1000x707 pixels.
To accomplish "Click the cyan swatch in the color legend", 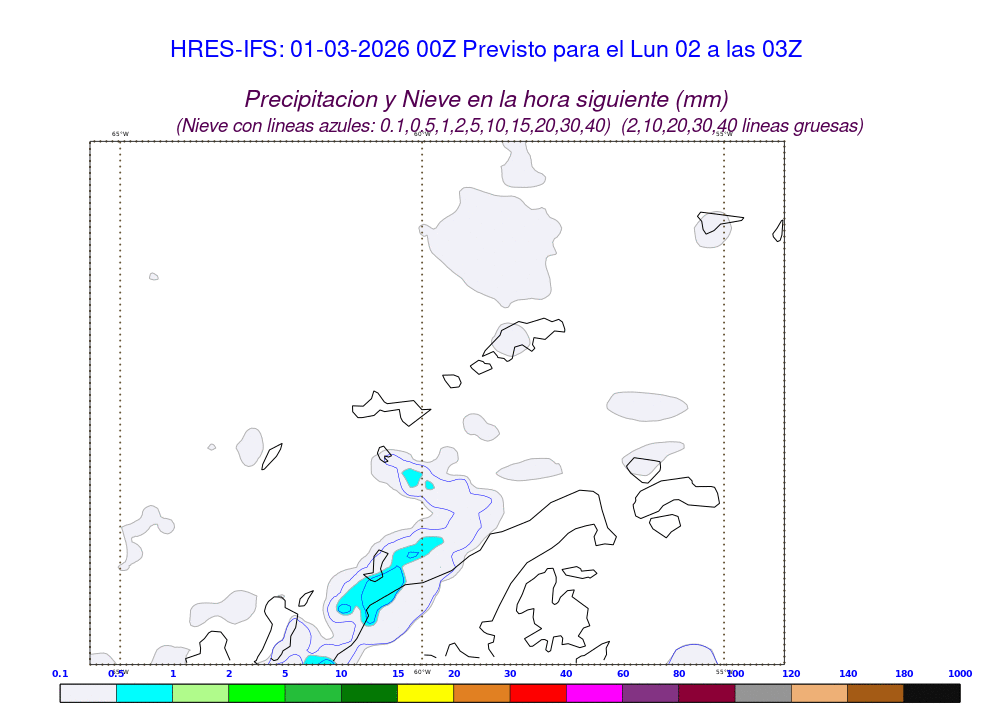I will coord(144,692).
